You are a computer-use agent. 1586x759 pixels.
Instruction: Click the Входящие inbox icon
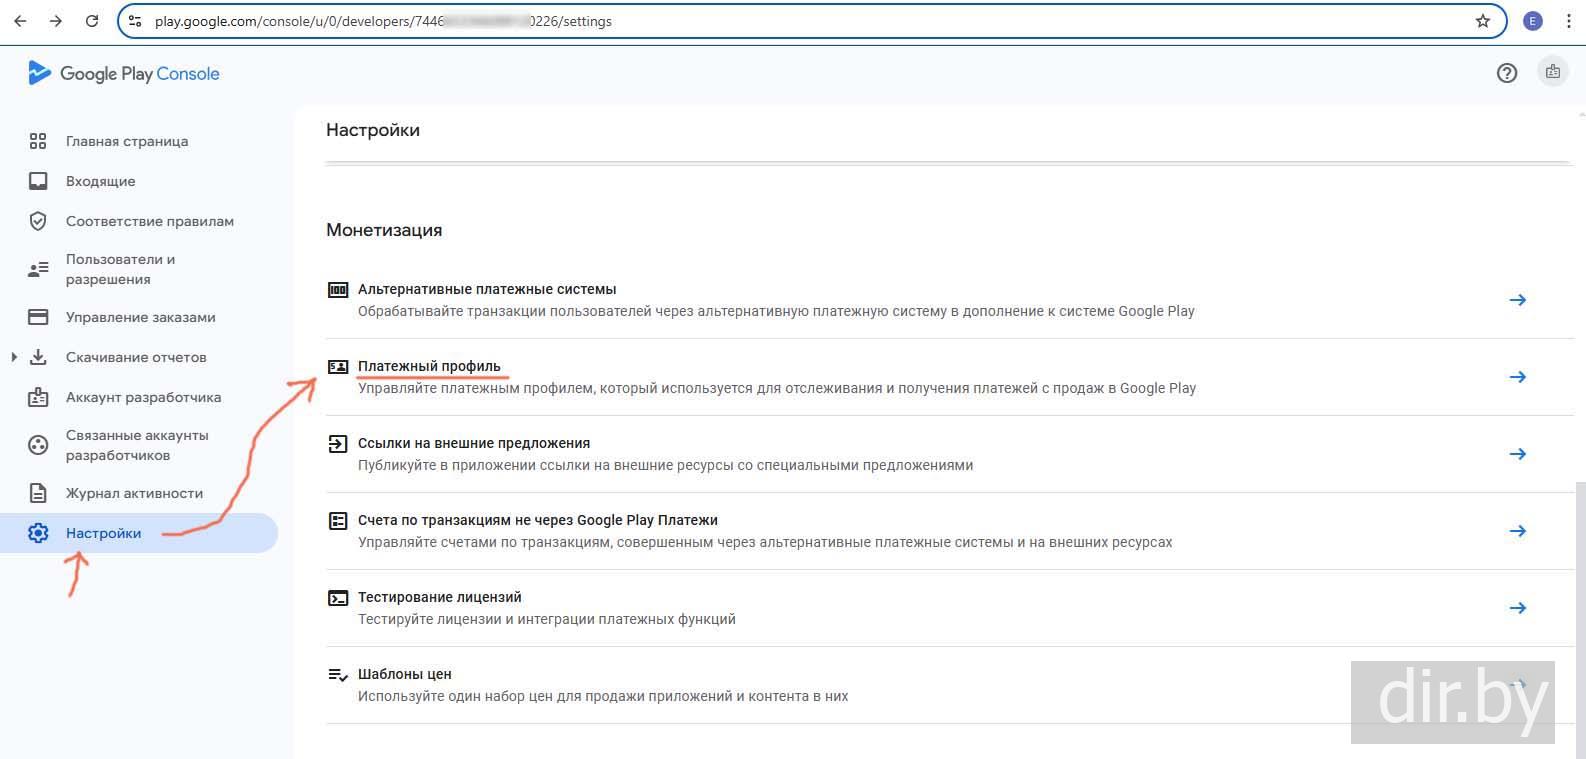click(38, 181)
